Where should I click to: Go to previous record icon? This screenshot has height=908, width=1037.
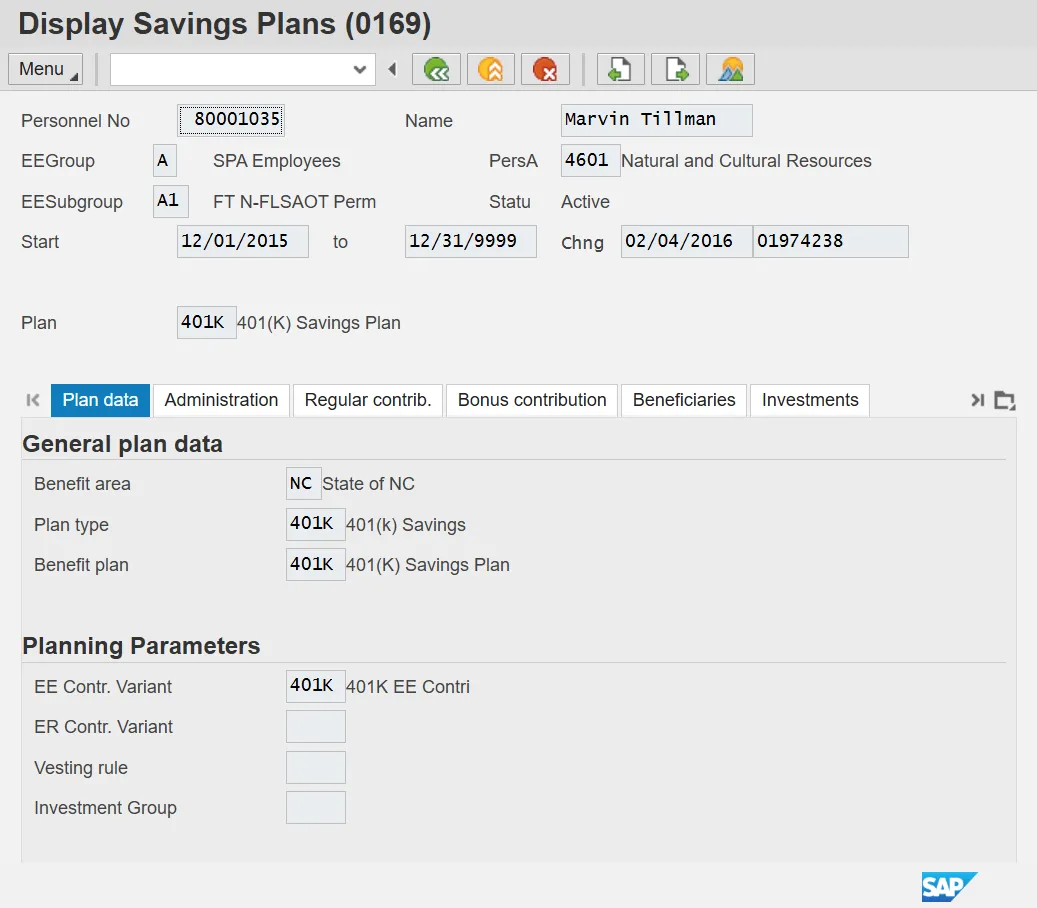point(620,69)
